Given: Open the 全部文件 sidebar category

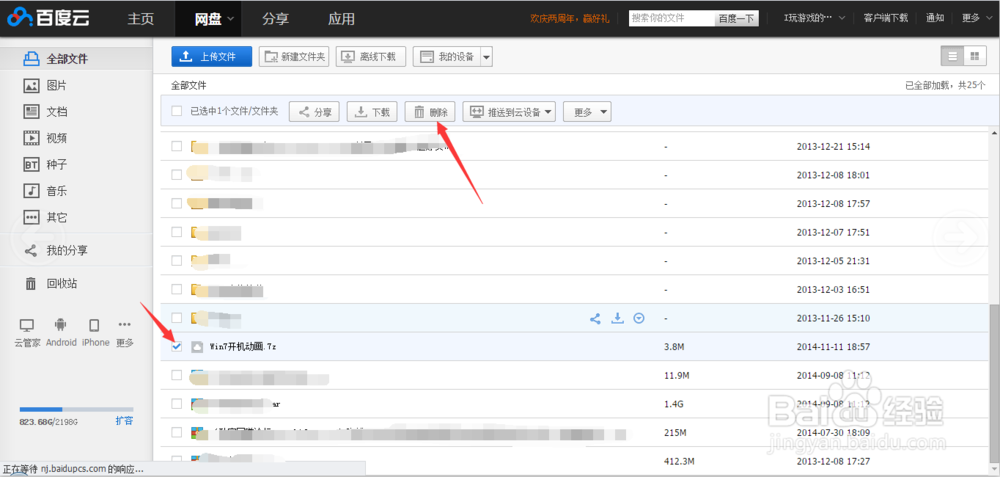Looking at the screenshot, I should pos(76,59).
